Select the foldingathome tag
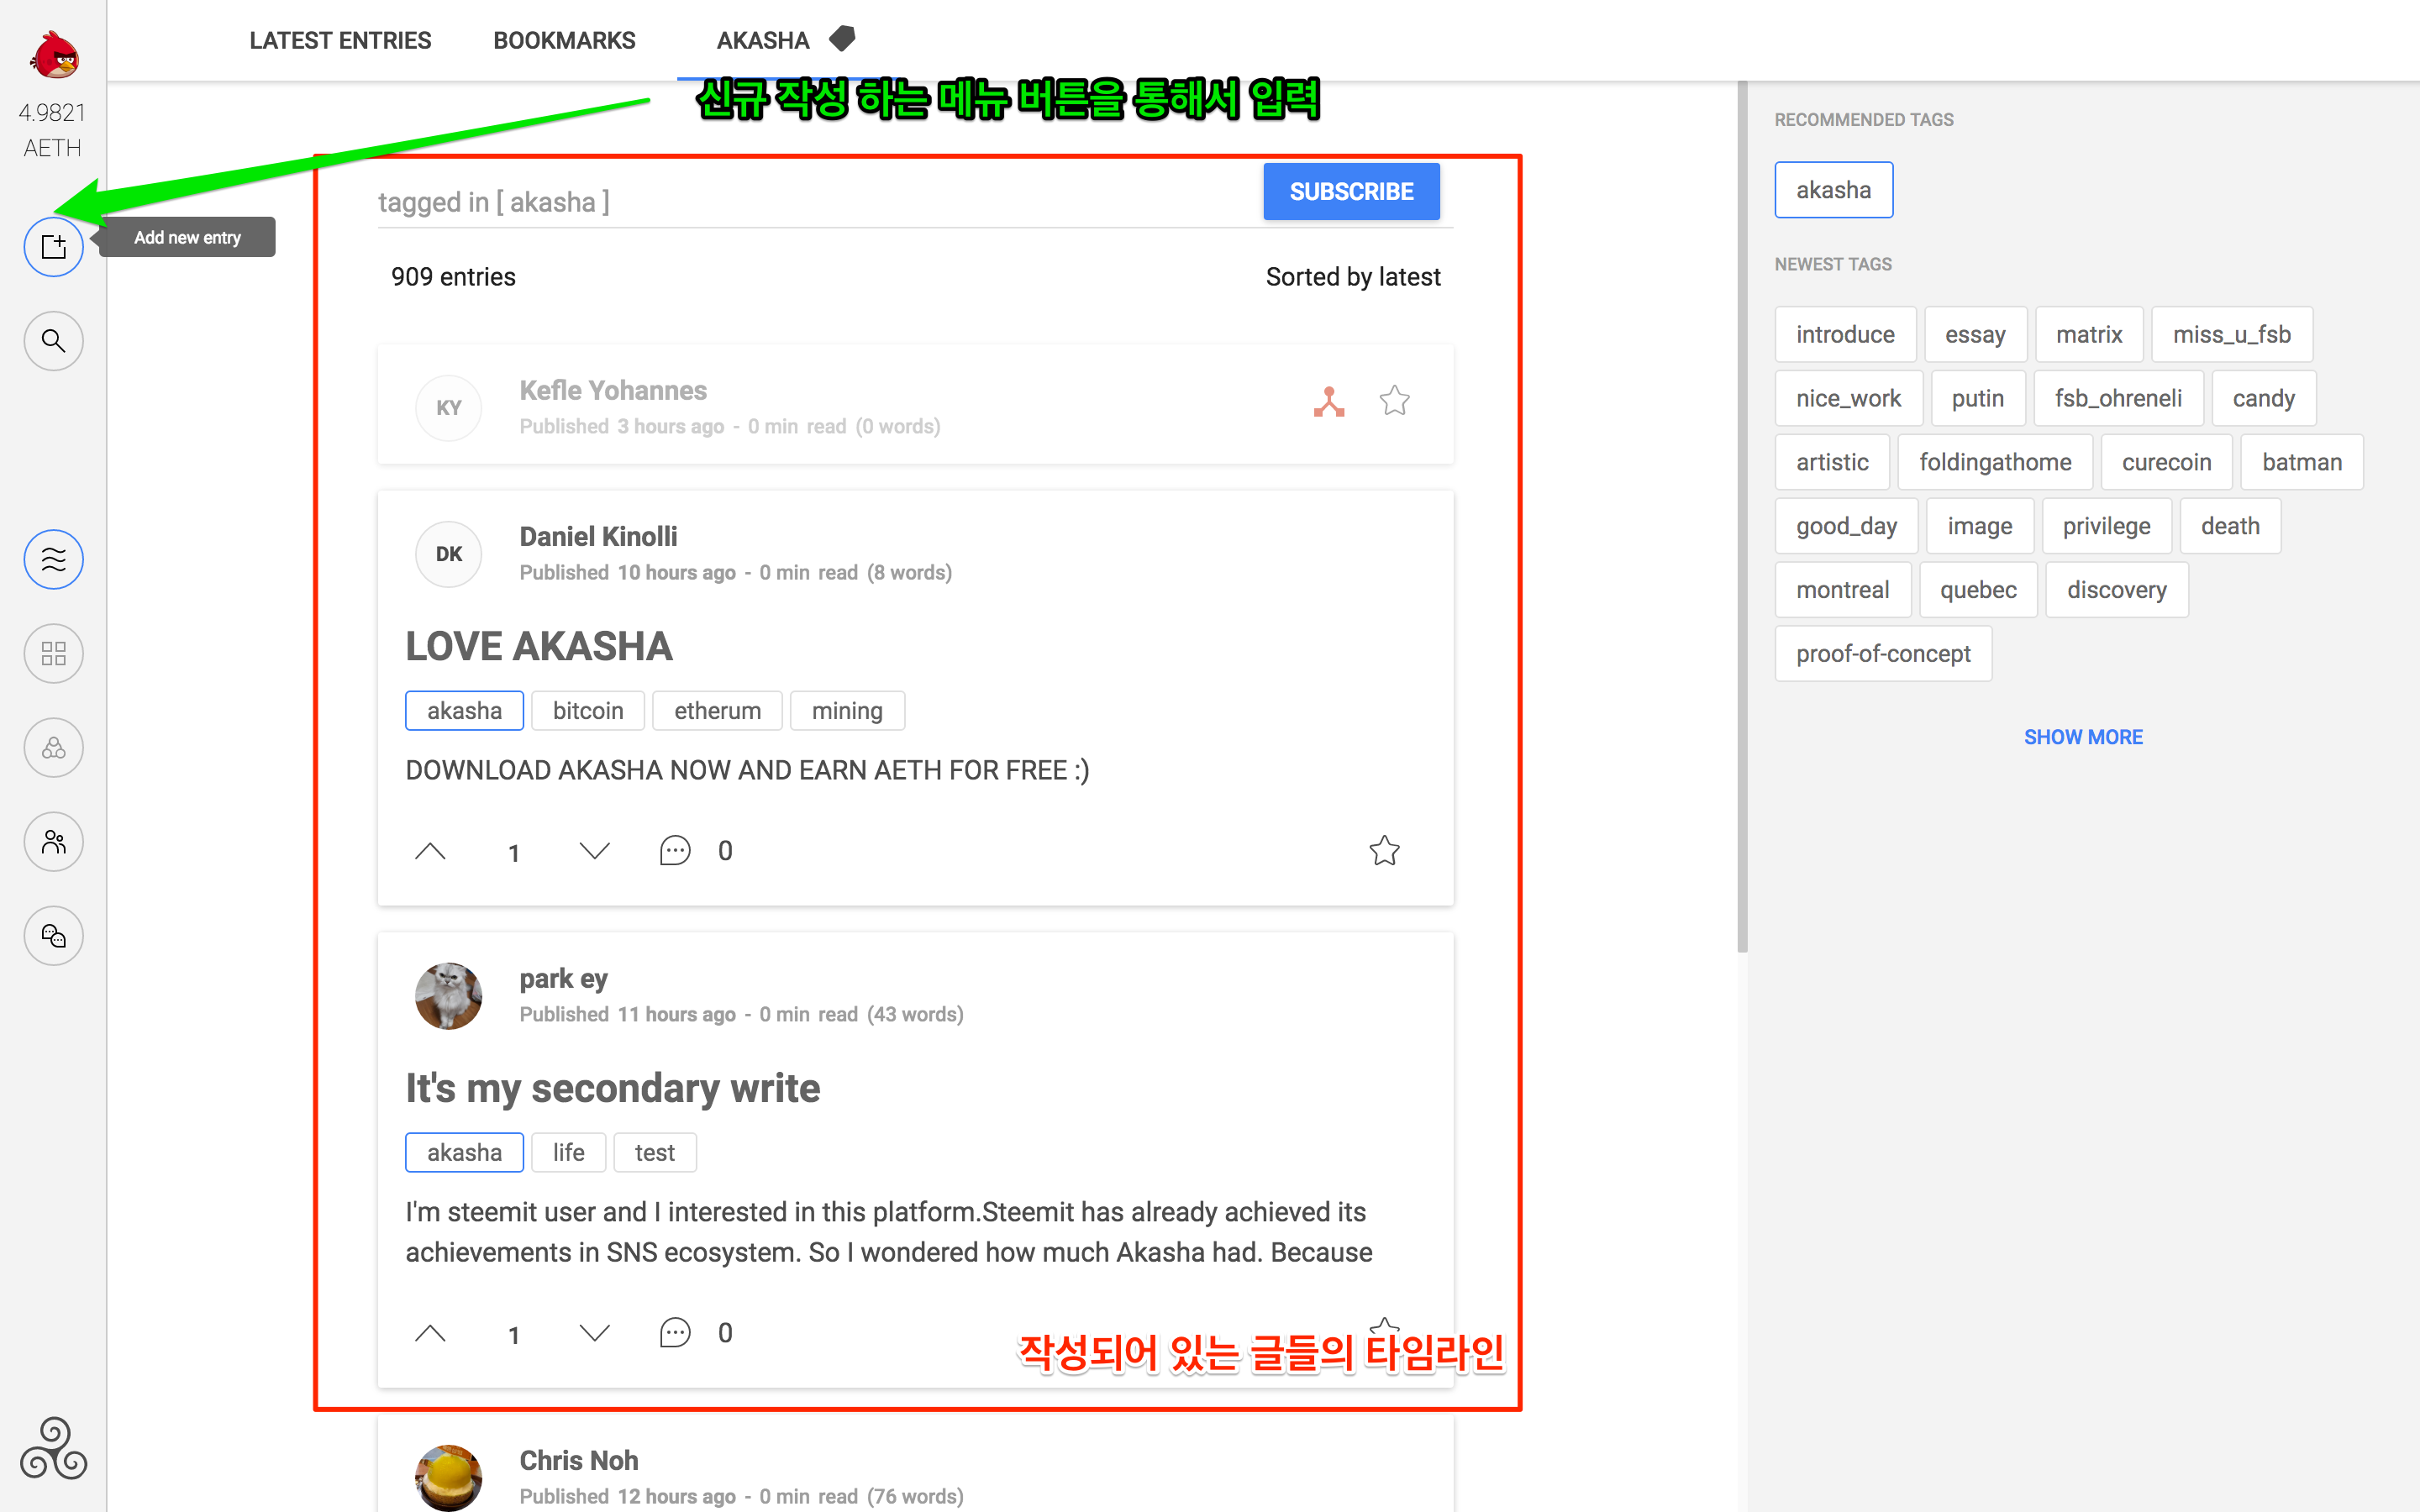 pyautogui.click(x=1995, y=462)
